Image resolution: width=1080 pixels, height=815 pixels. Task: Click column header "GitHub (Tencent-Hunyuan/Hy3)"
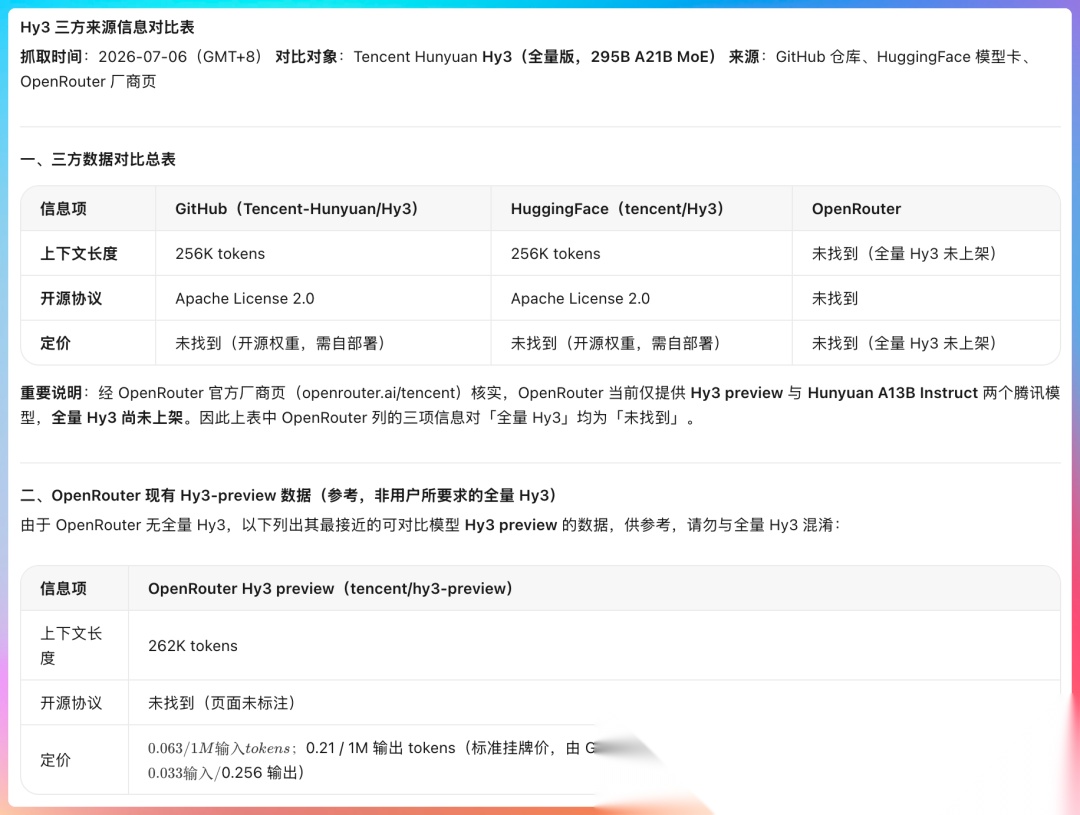tap(298, 209)
